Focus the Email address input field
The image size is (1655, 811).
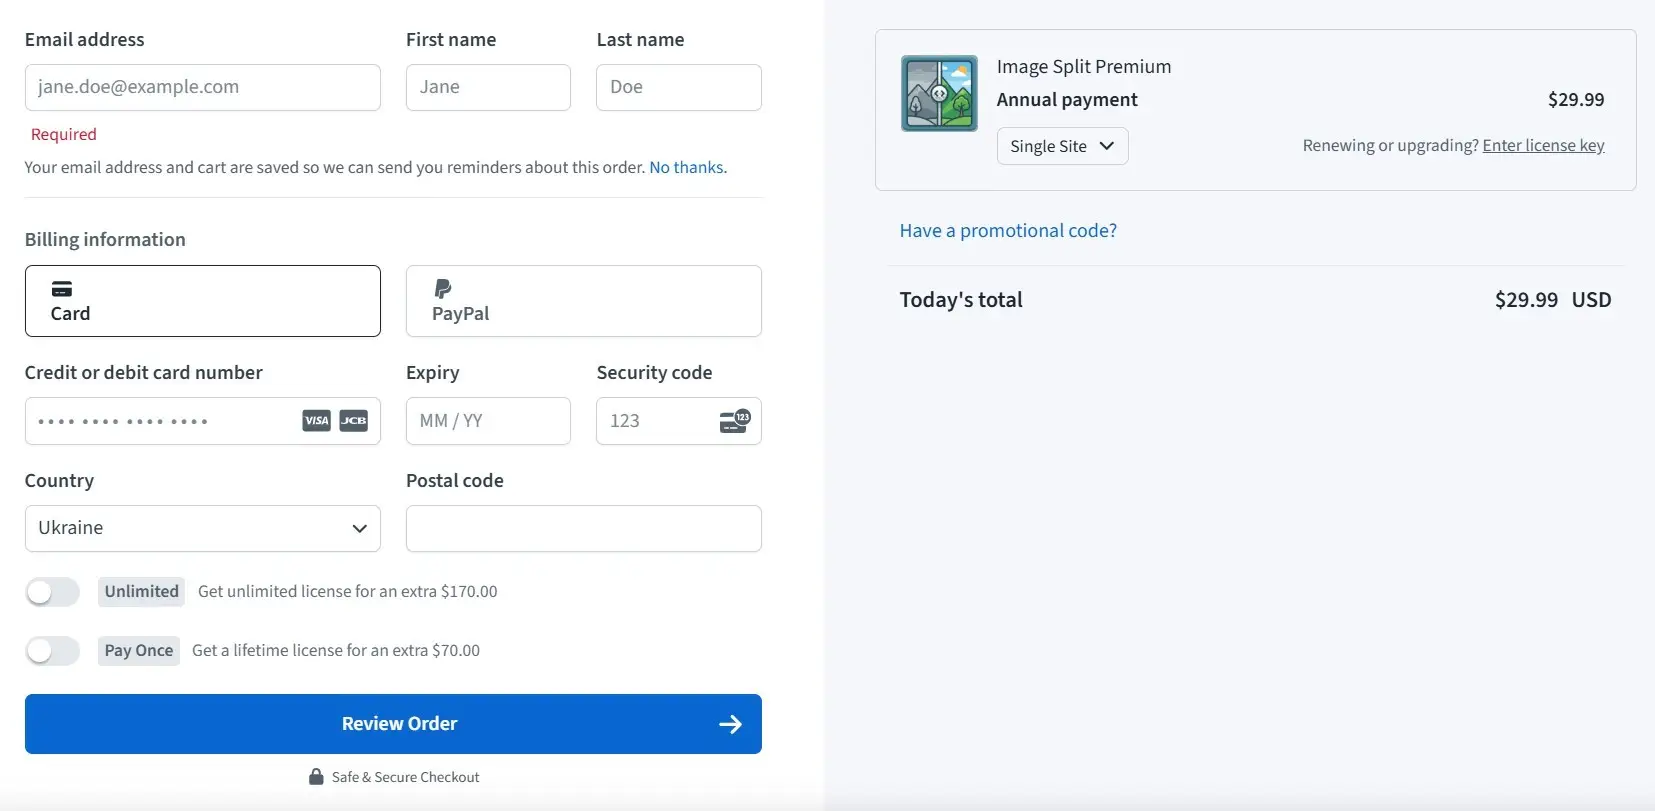[x=202, y=87]
